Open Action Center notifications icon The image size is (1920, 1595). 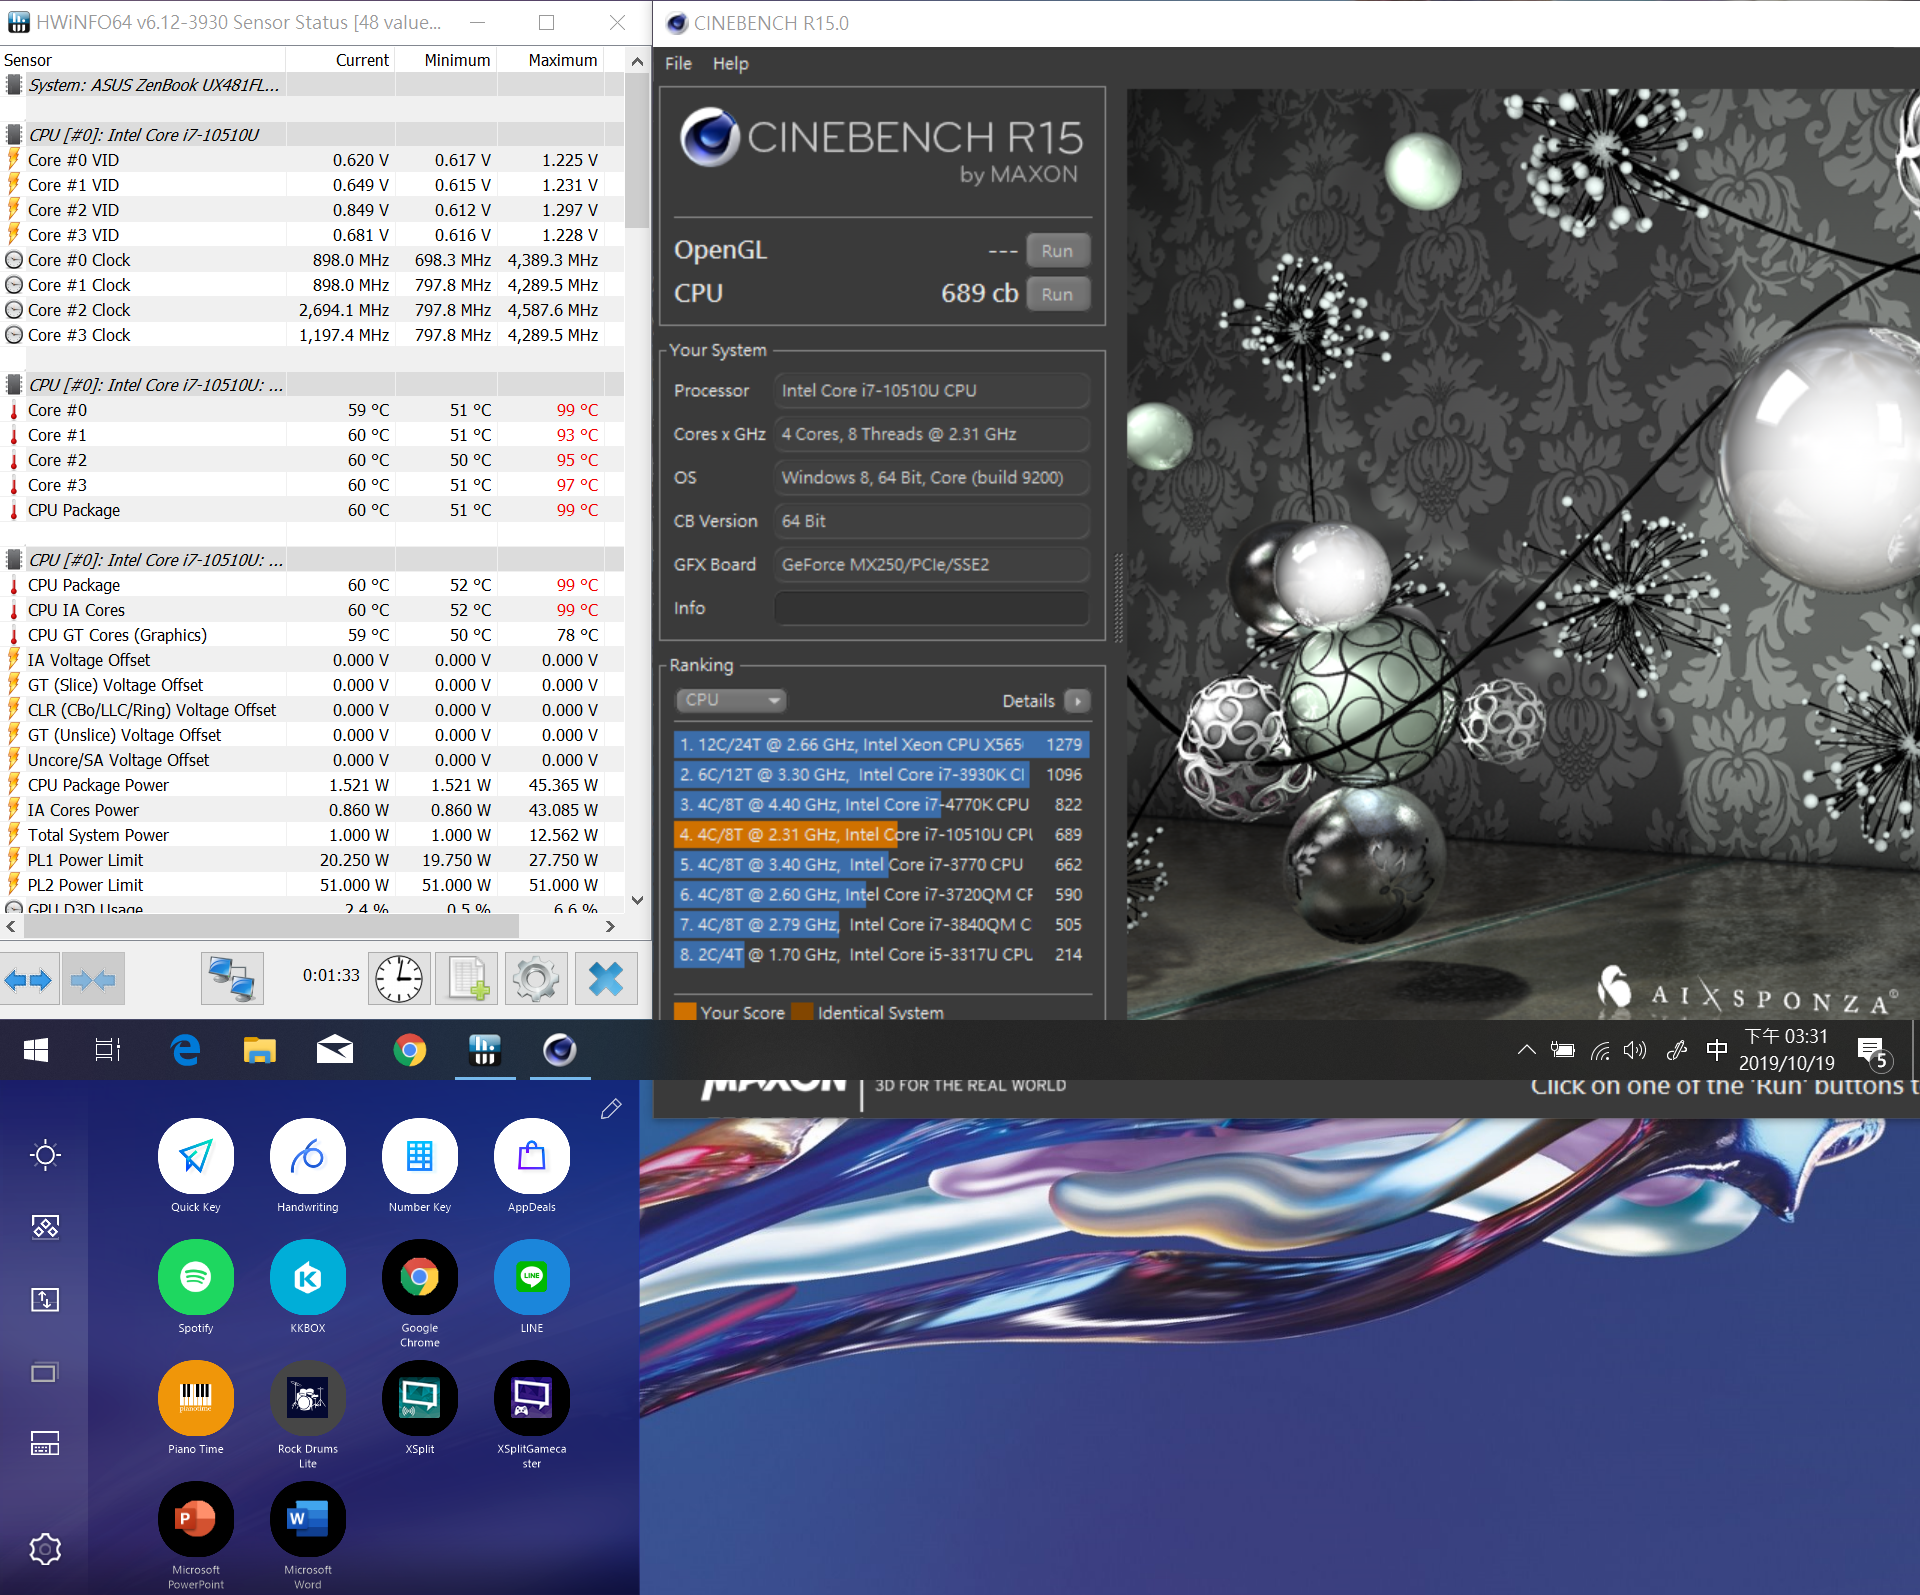(1873, 1051)
